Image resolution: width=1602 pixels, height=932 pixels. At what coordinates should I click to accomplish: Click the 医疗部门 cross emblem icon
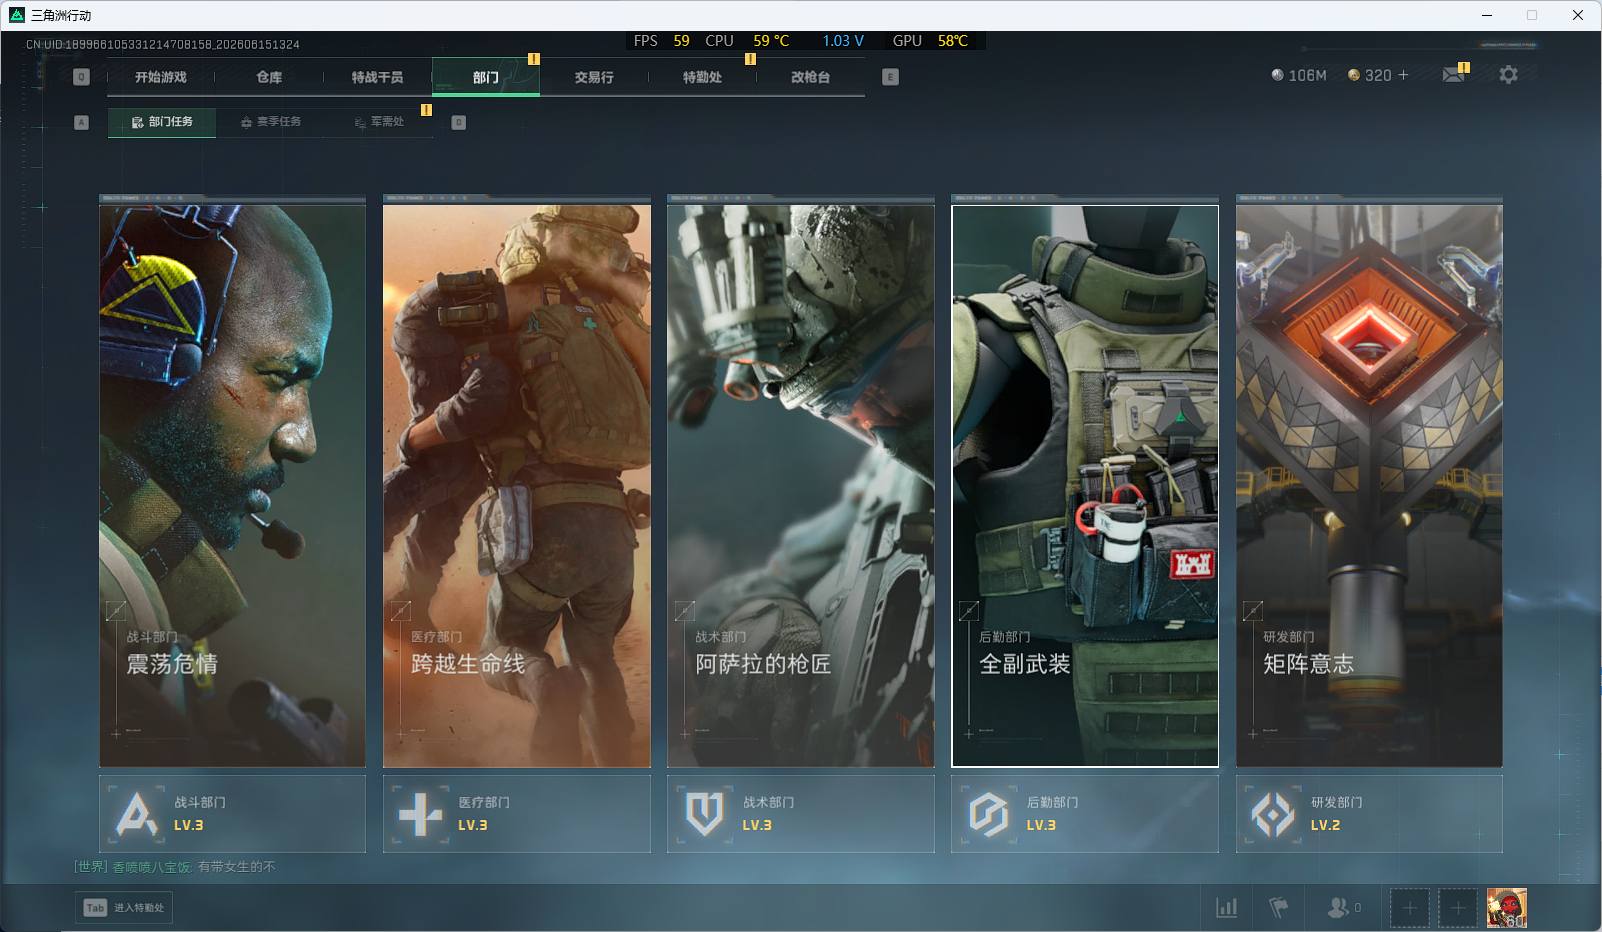[x=420, y=814]
